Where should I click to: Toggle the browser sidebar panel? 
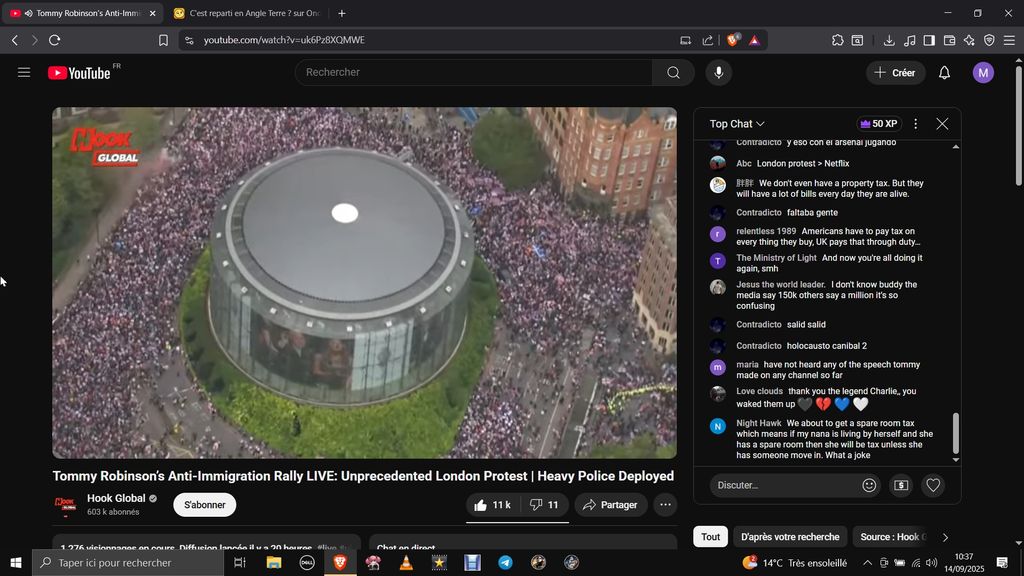click(x=929, y=40)
